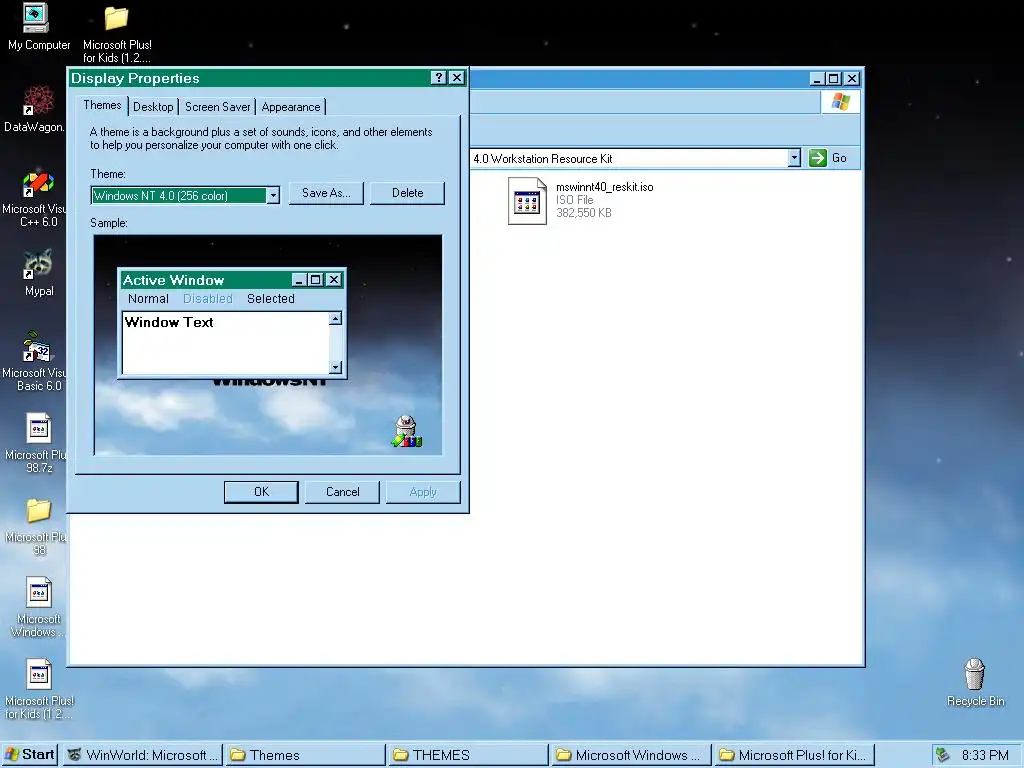Viewport: 1024px width, 768px height.
Task: Click the system tray icon beside clock
Action: tap(942, 755)
